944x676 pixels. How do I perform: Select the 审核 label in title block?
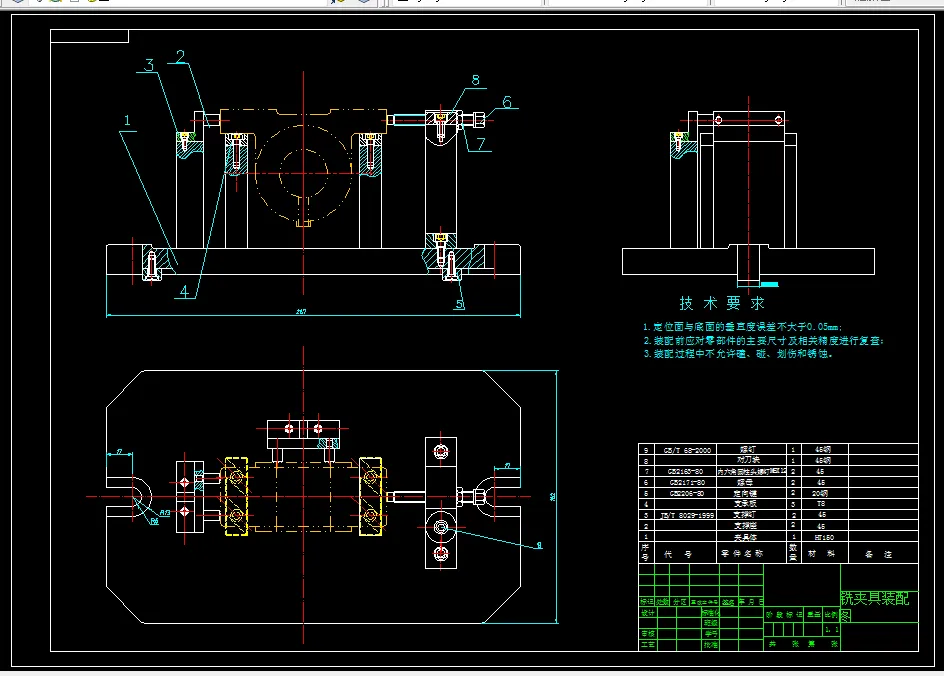(x=648, y=634)
